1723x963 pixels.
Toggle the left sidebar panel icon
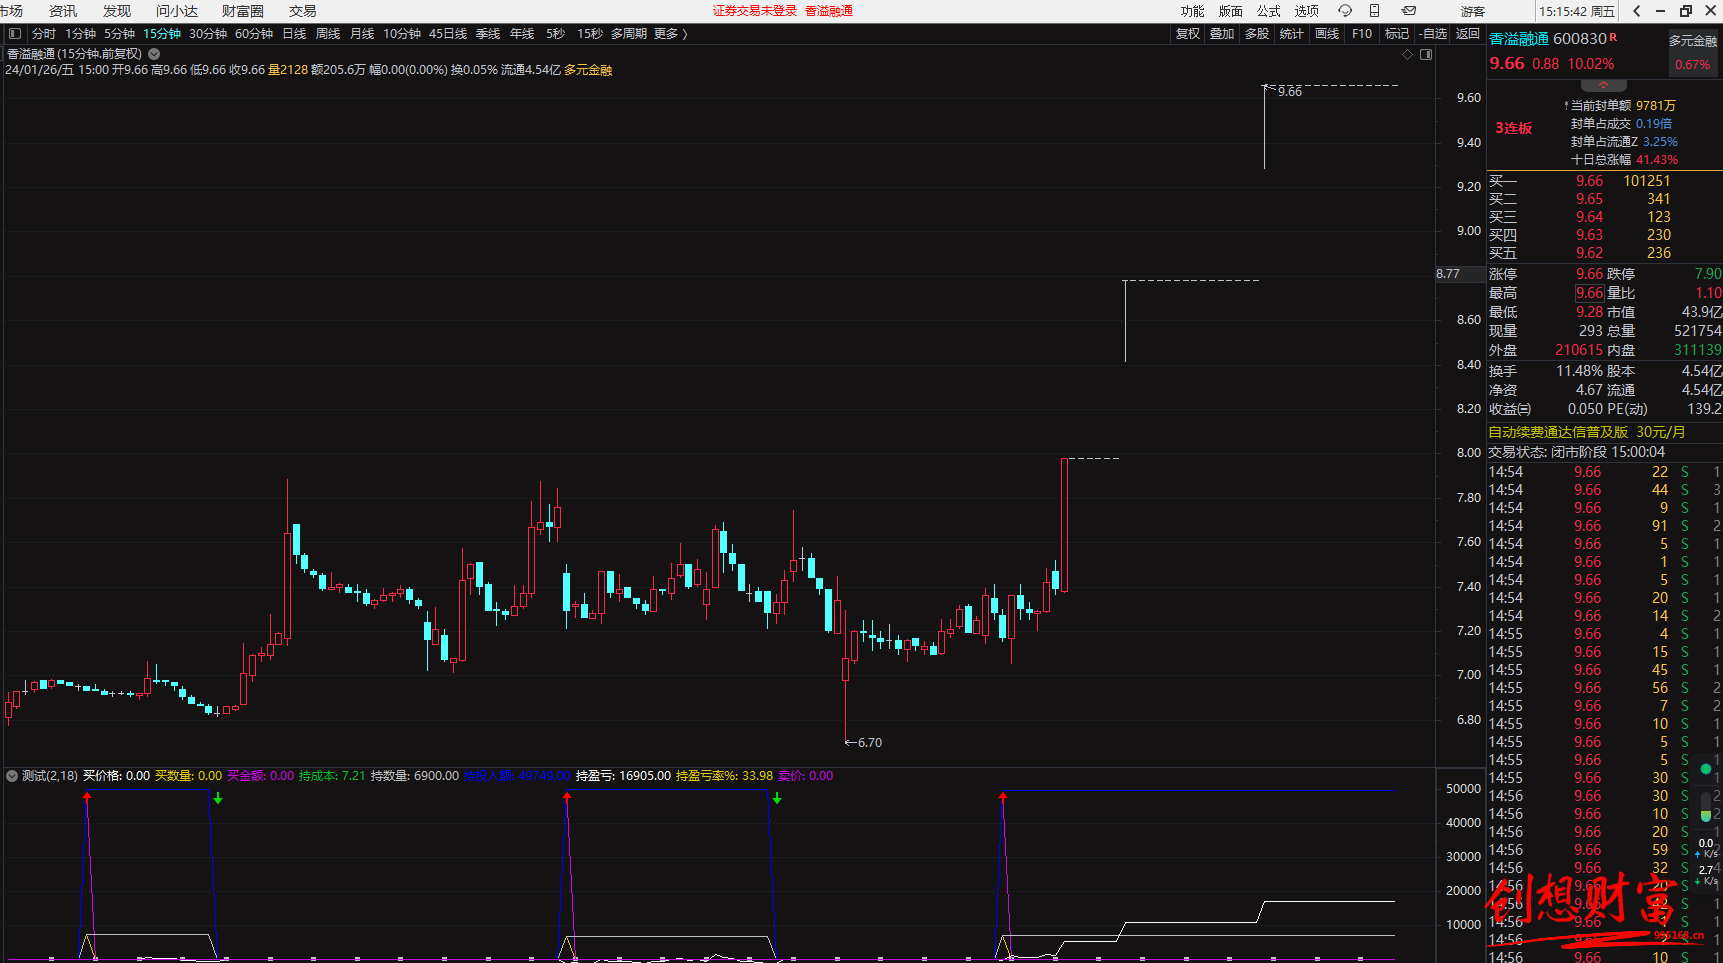[x=14, y=34]
